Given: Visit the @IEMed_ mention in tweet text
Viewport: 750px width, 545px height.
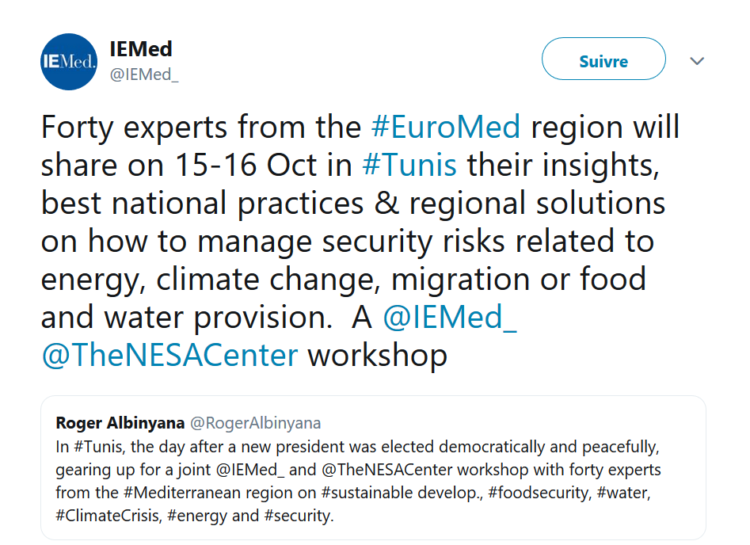Looking at the screenshot, I should pyautogui.click(x=450, y=317).
